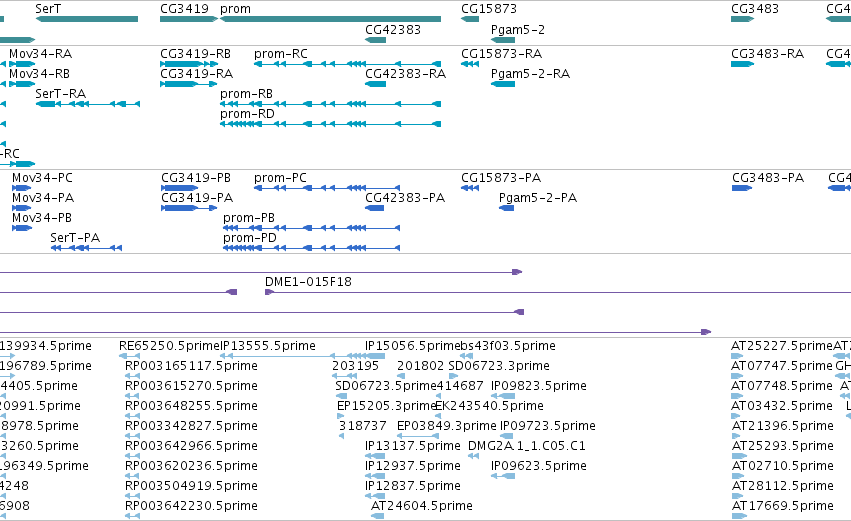The width and height of the screenshot is (851, 521).
Task: Select the prom-RD transcript label
Action: [247, 114]
